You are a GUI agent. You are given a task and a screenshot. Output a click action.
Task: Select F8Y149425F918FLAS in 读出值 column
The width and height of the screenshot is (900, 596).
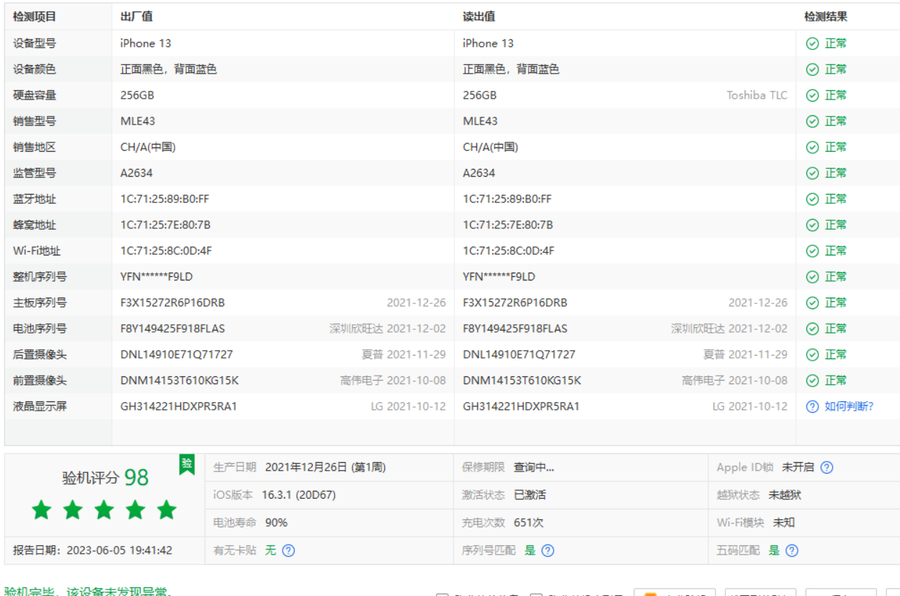point(515,329)
